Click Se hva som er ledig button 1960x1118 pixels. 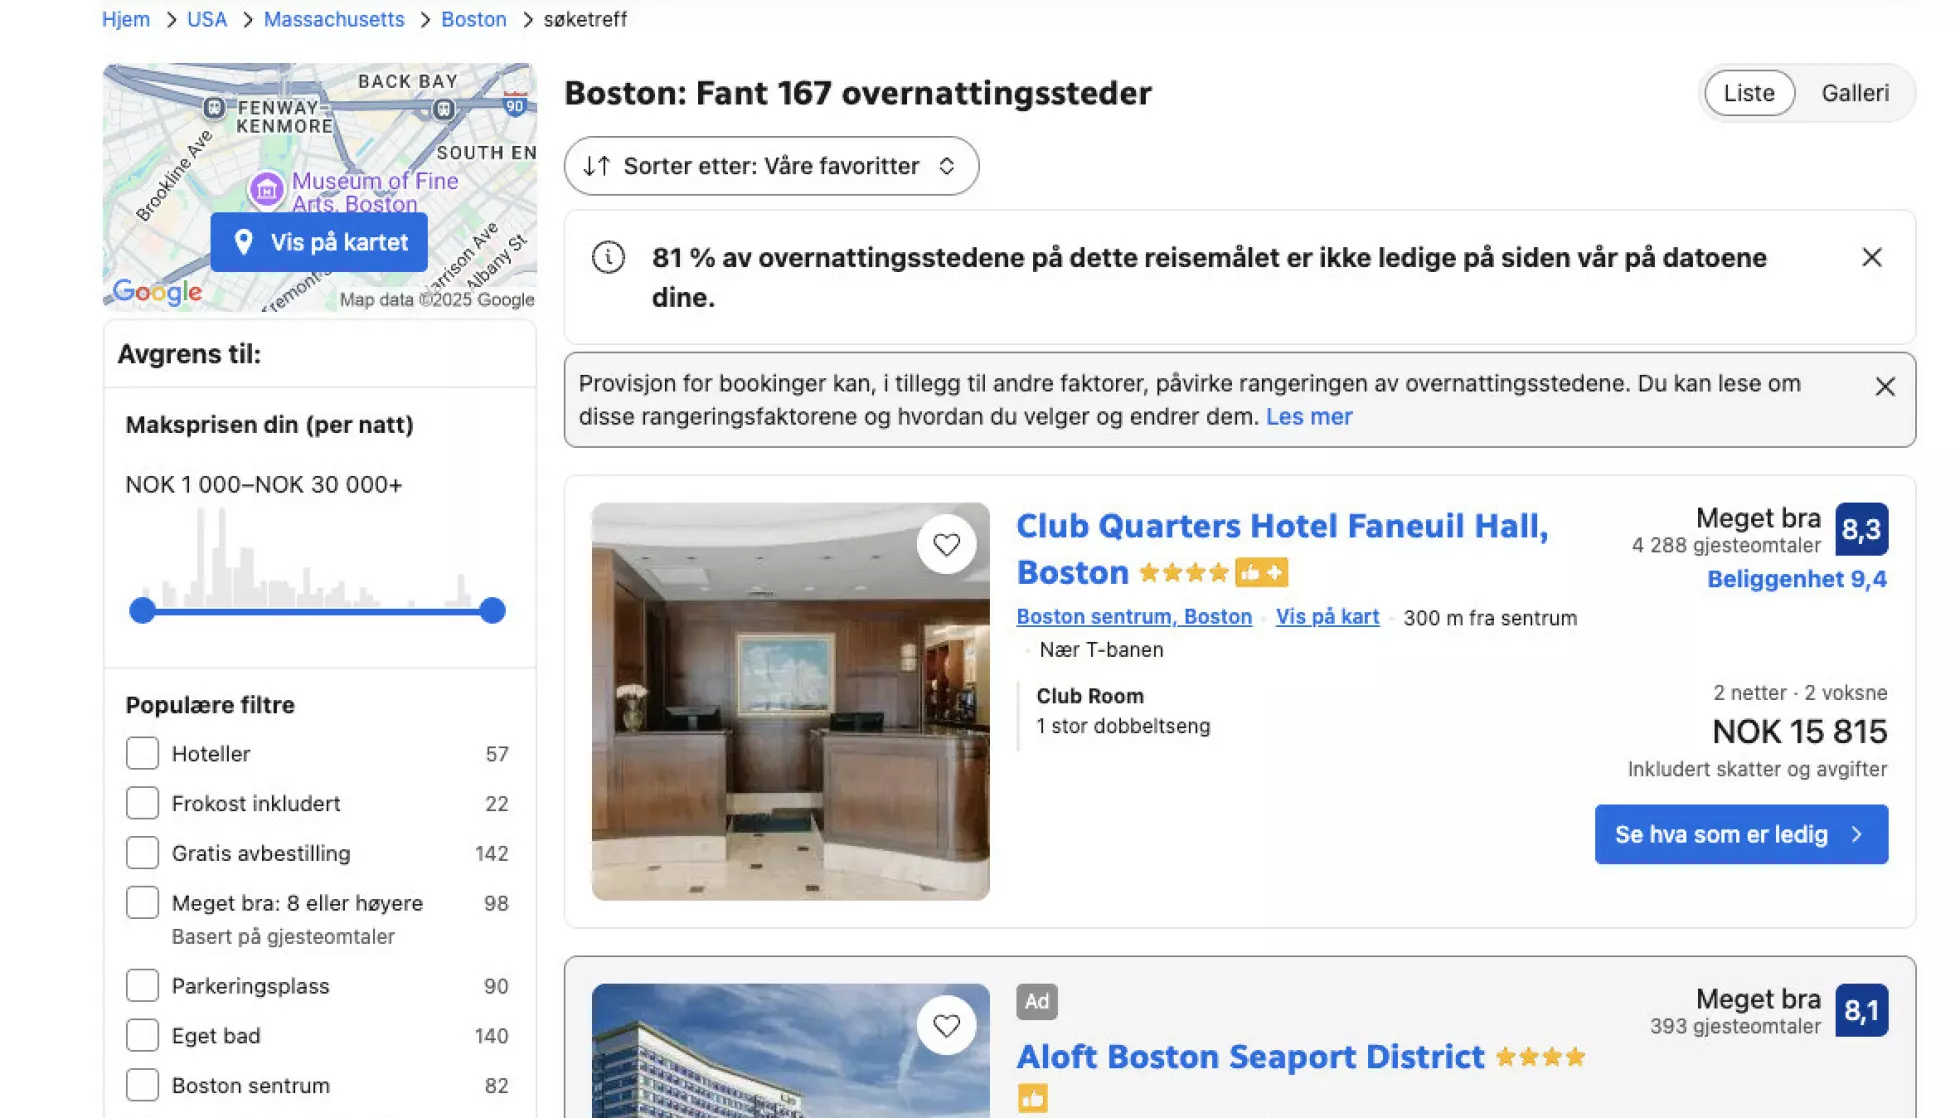1740,835
